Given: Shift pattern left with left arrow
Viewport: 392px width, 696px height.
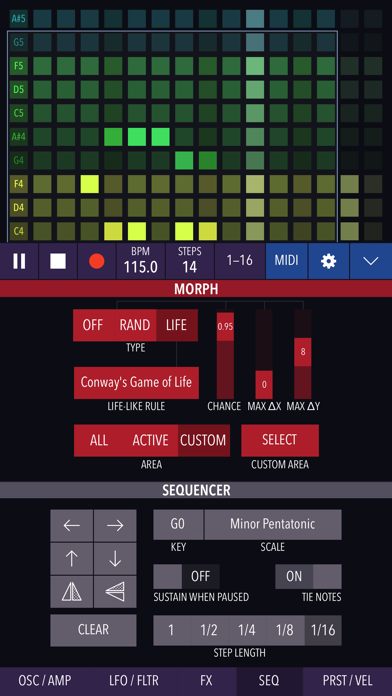Looking at the screenshot, I should click(x=71, y=526).
